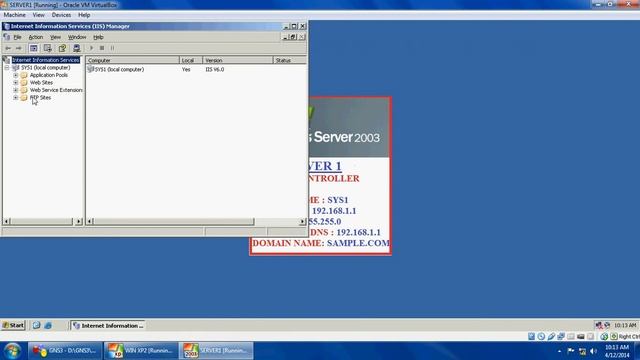Click the MMC console icon beside File menu
Screen dimensions: 640x360
click(6, 37)
